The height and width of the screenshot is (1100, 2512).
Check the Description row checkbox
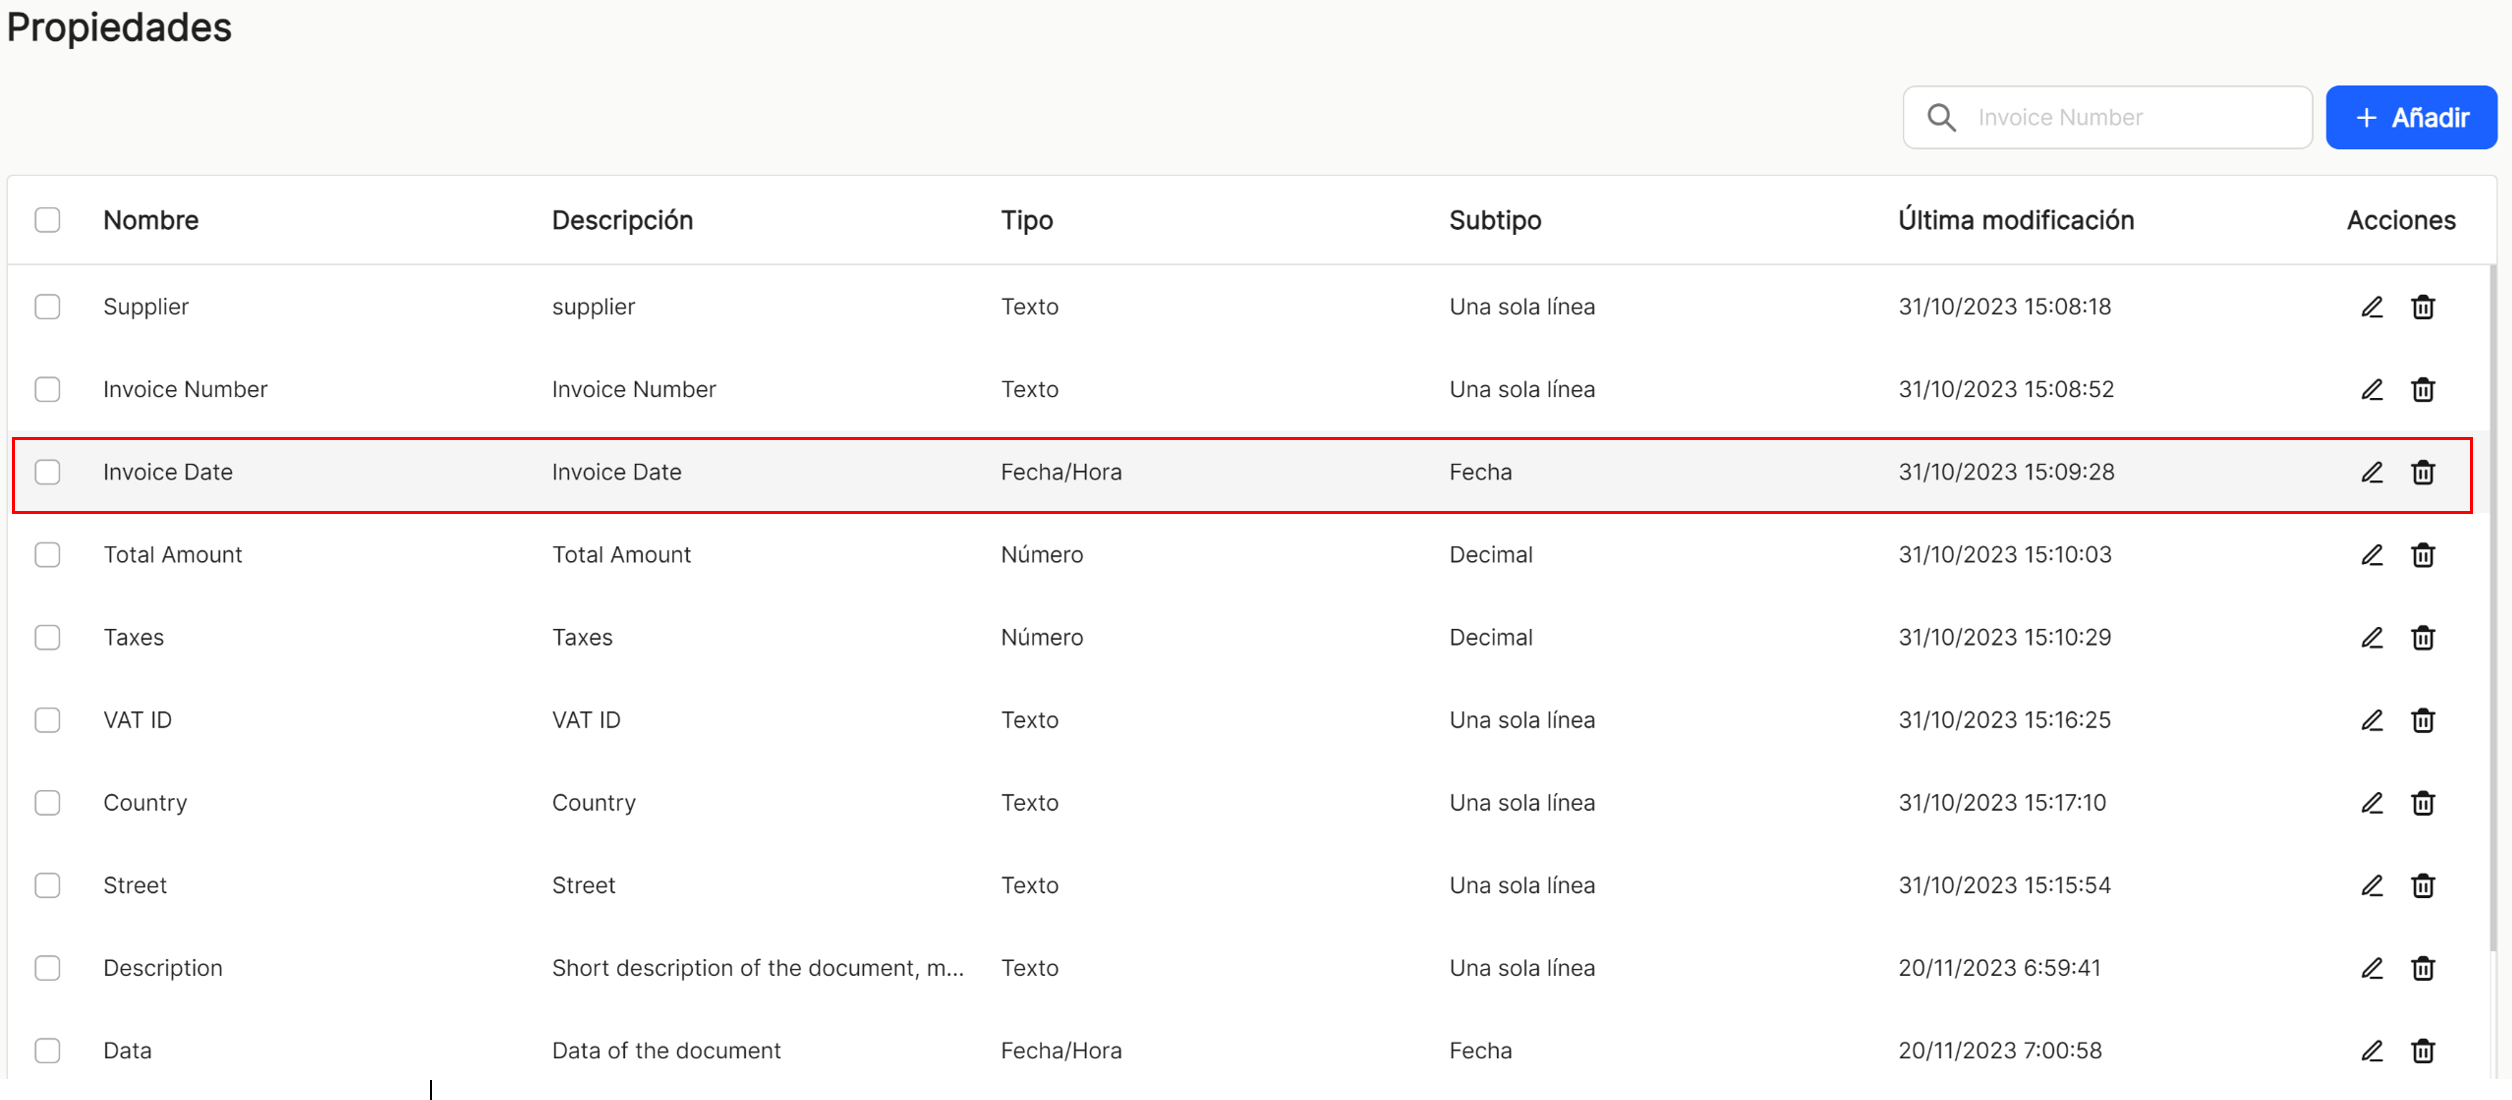pos(47,968)
